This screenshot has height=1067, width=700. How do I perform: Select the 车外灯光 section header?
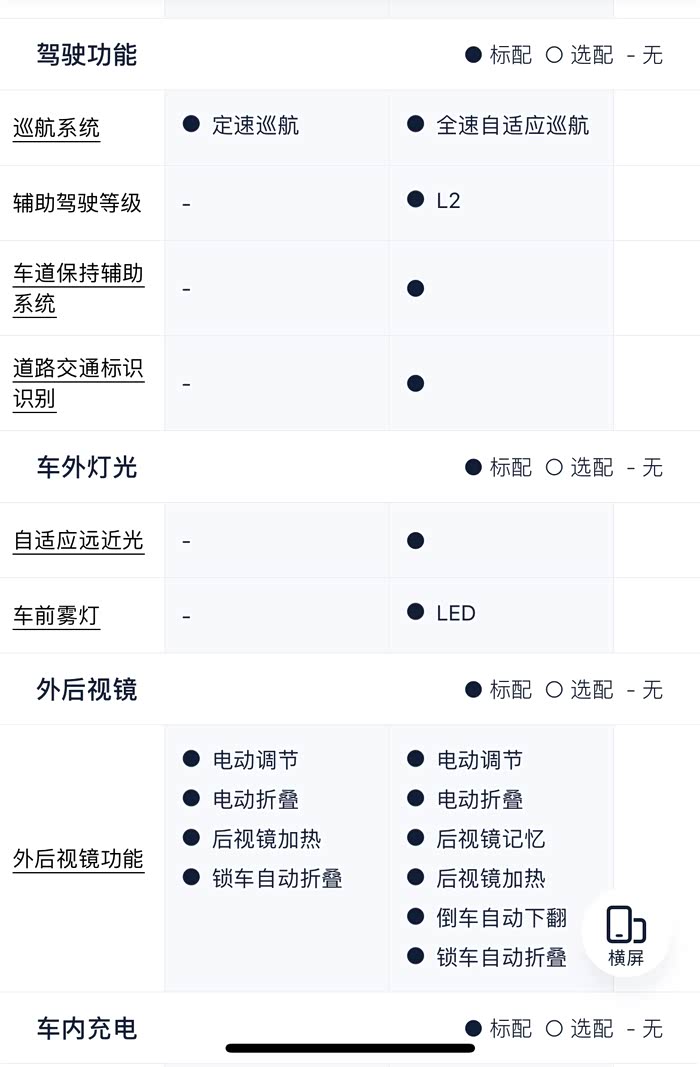click(87, 467)
